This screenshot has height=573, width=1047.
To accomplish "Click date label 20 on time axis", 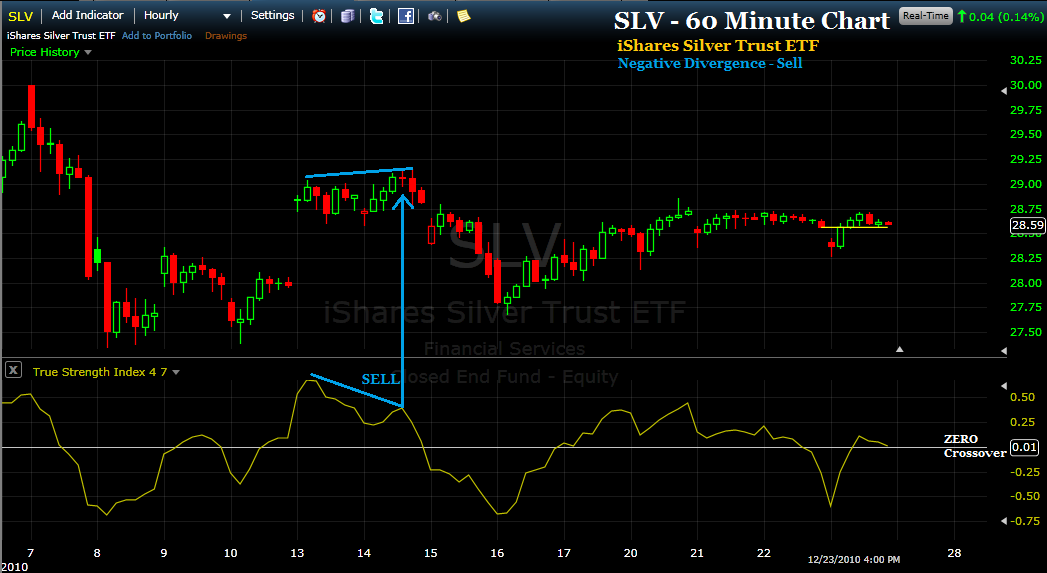I will click(630, 553).
